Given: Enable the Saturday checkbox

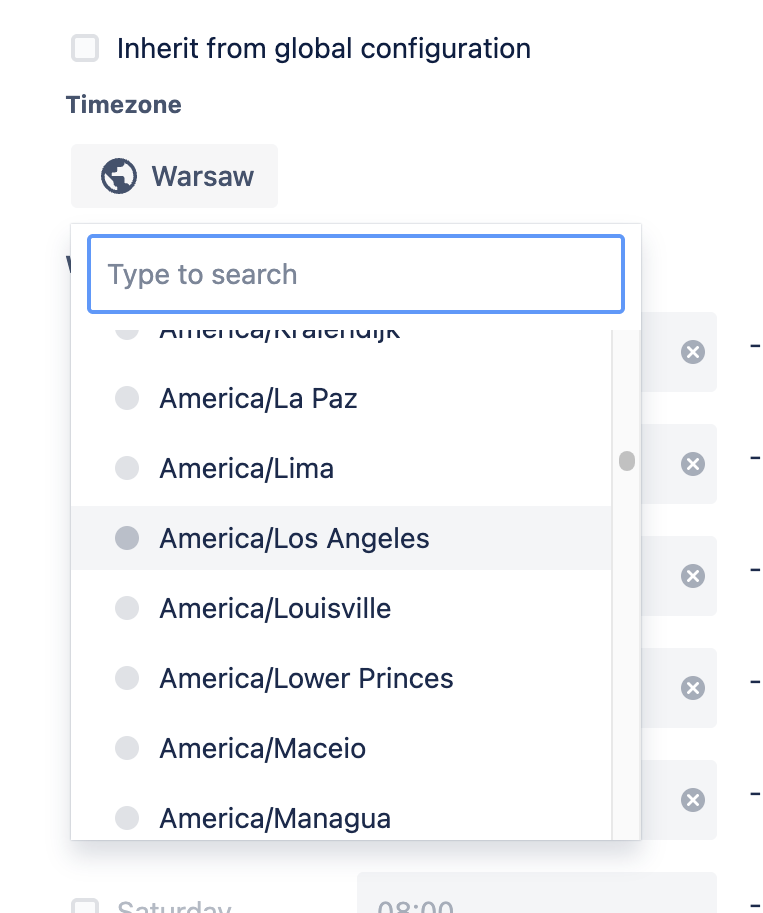Looking at the screenshot, I should (85, 908).
